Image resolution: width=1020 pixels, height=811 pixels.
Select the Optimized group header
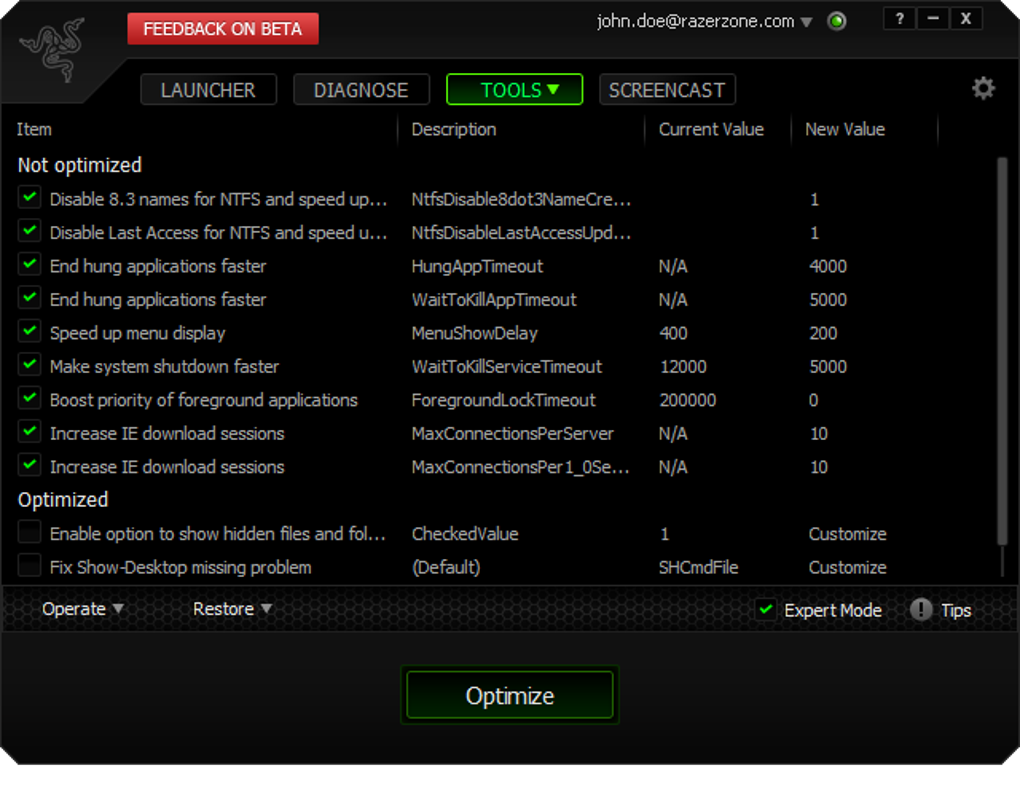tap(62, 499)
